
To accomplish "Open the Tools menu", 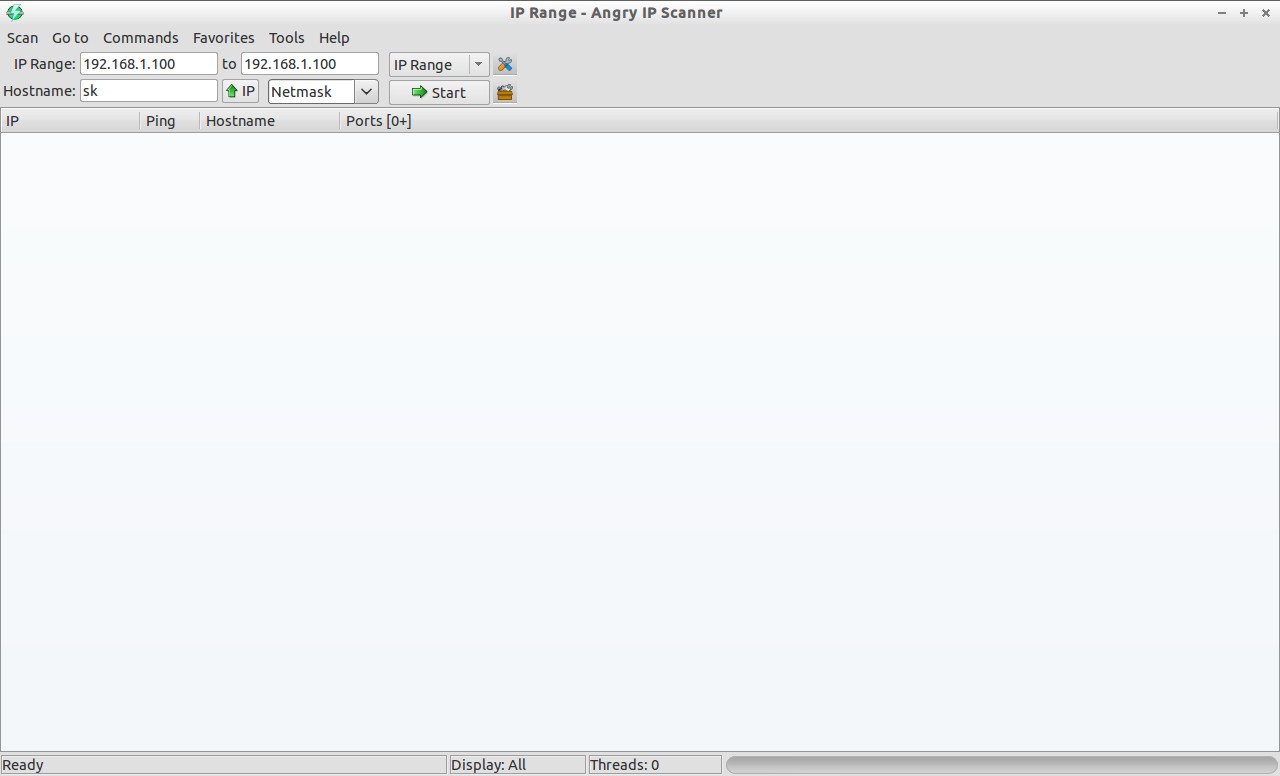I will pos(286,38).
